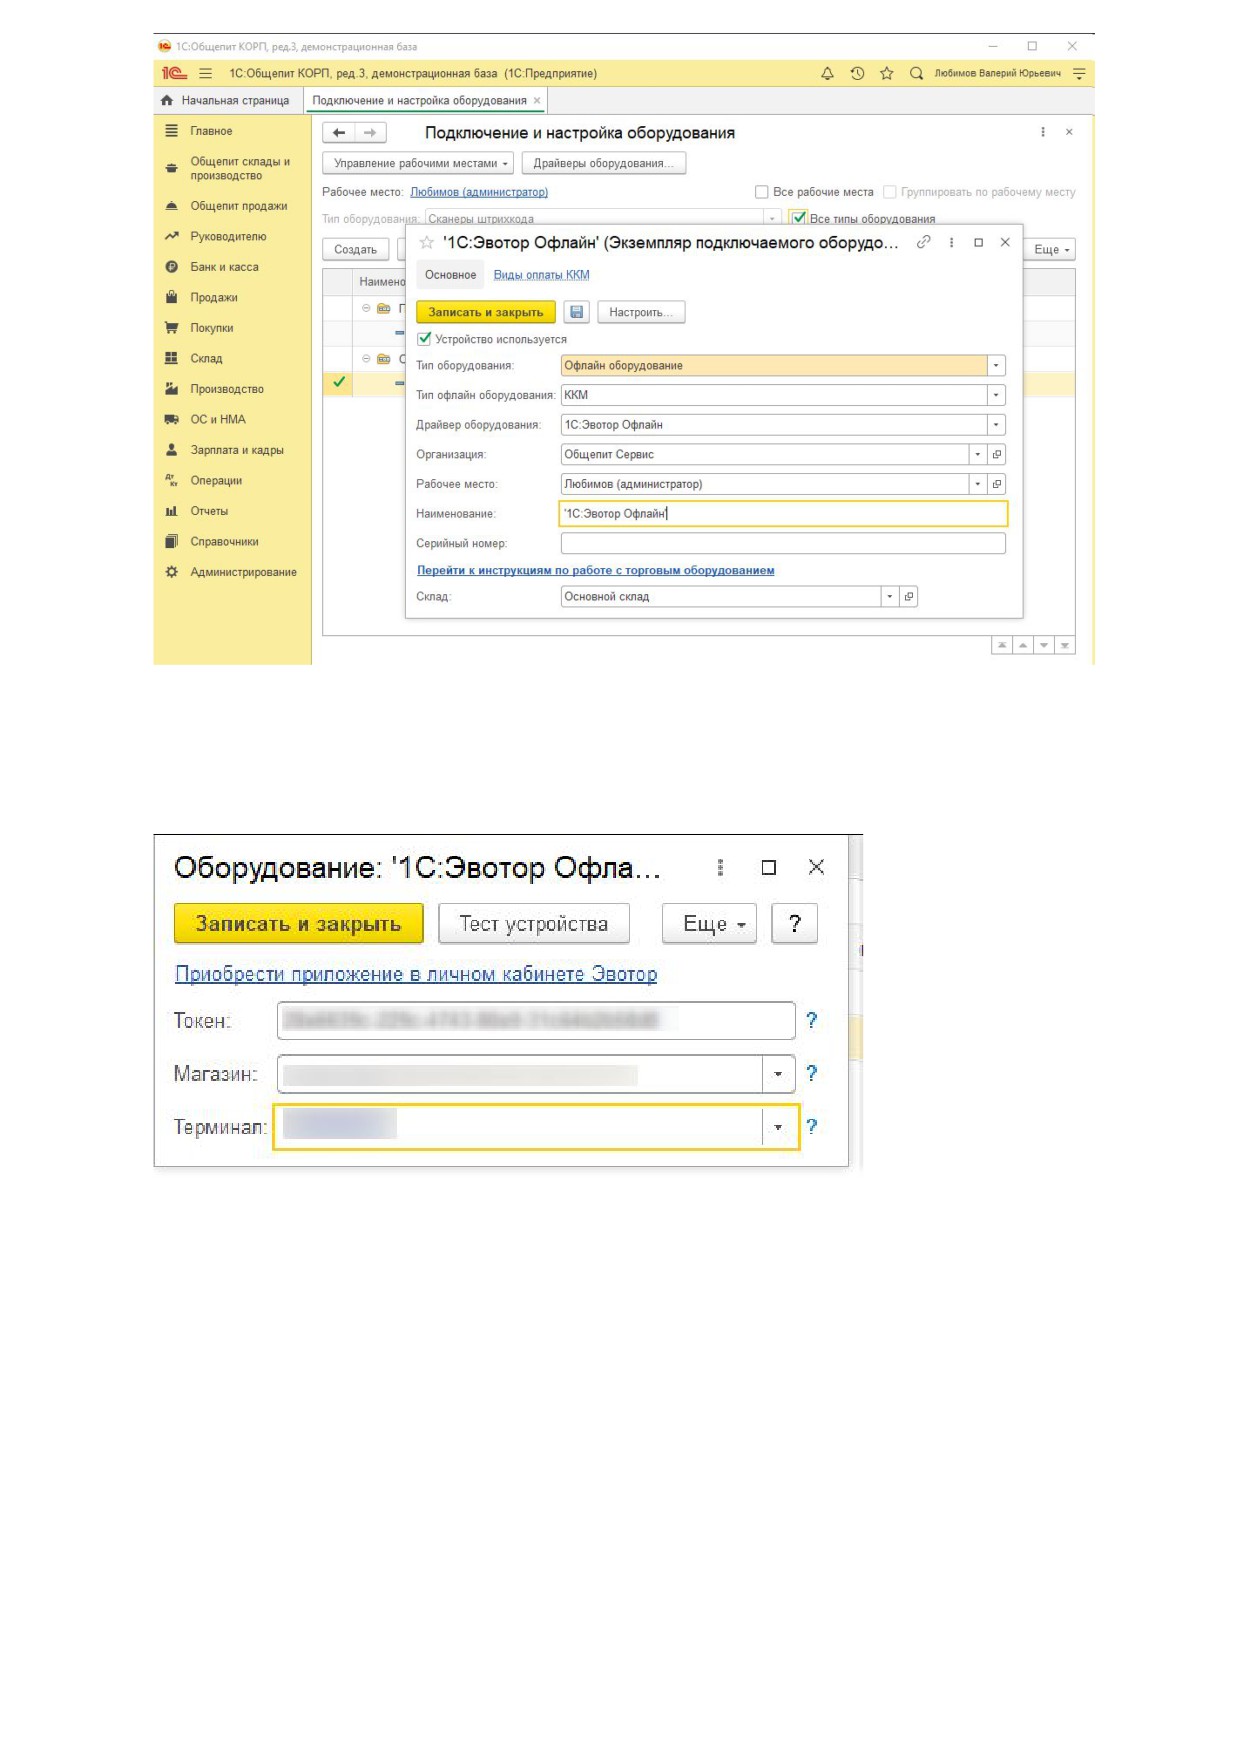This screenshot has height=1756, width=1241.
Task: Expand Рабочее место dropdown arrow
Action: coord(978,484)
